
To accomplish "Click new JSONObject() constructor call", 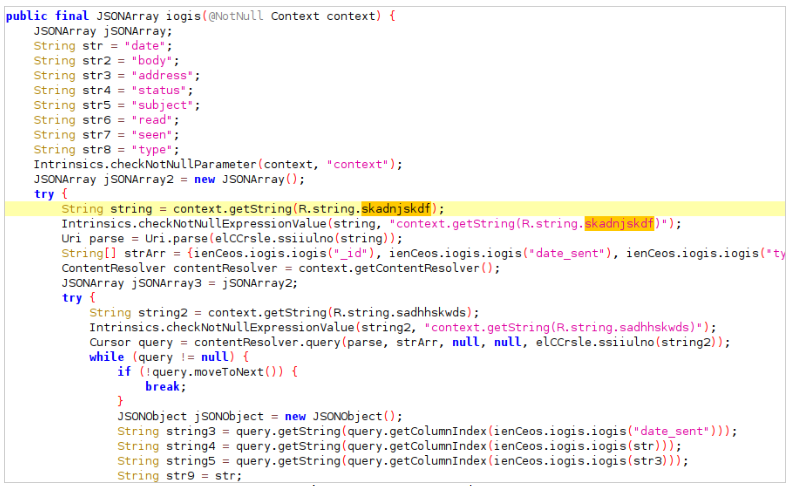I will pyautogui.click(x=341, y=417).
